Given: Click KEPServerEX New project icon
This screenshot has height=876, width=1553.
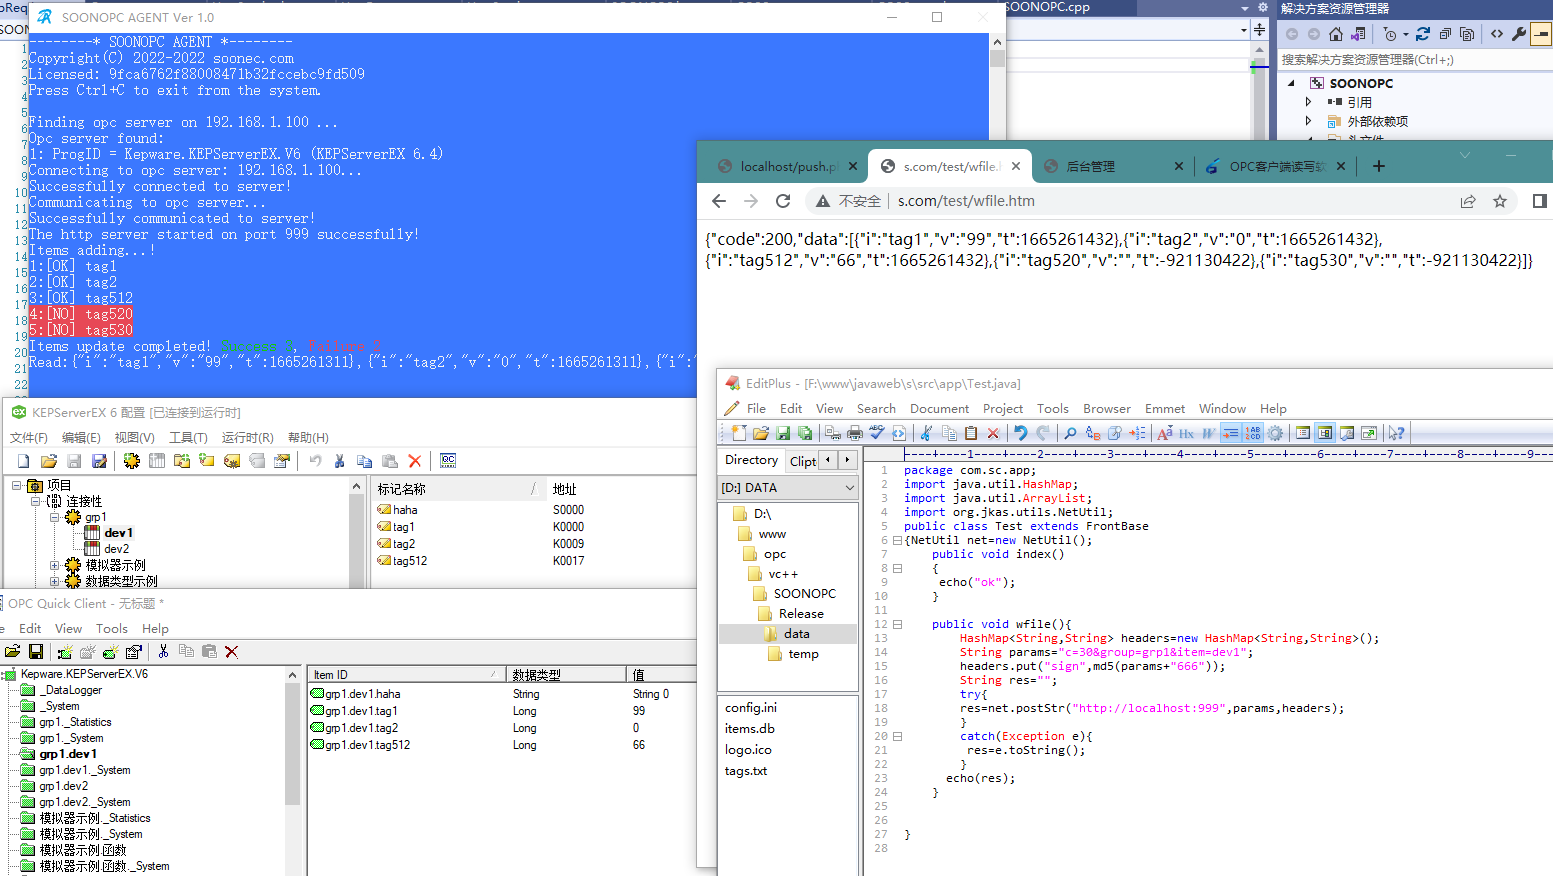Looking at the screenshot, I should click(x=24, y=461).
